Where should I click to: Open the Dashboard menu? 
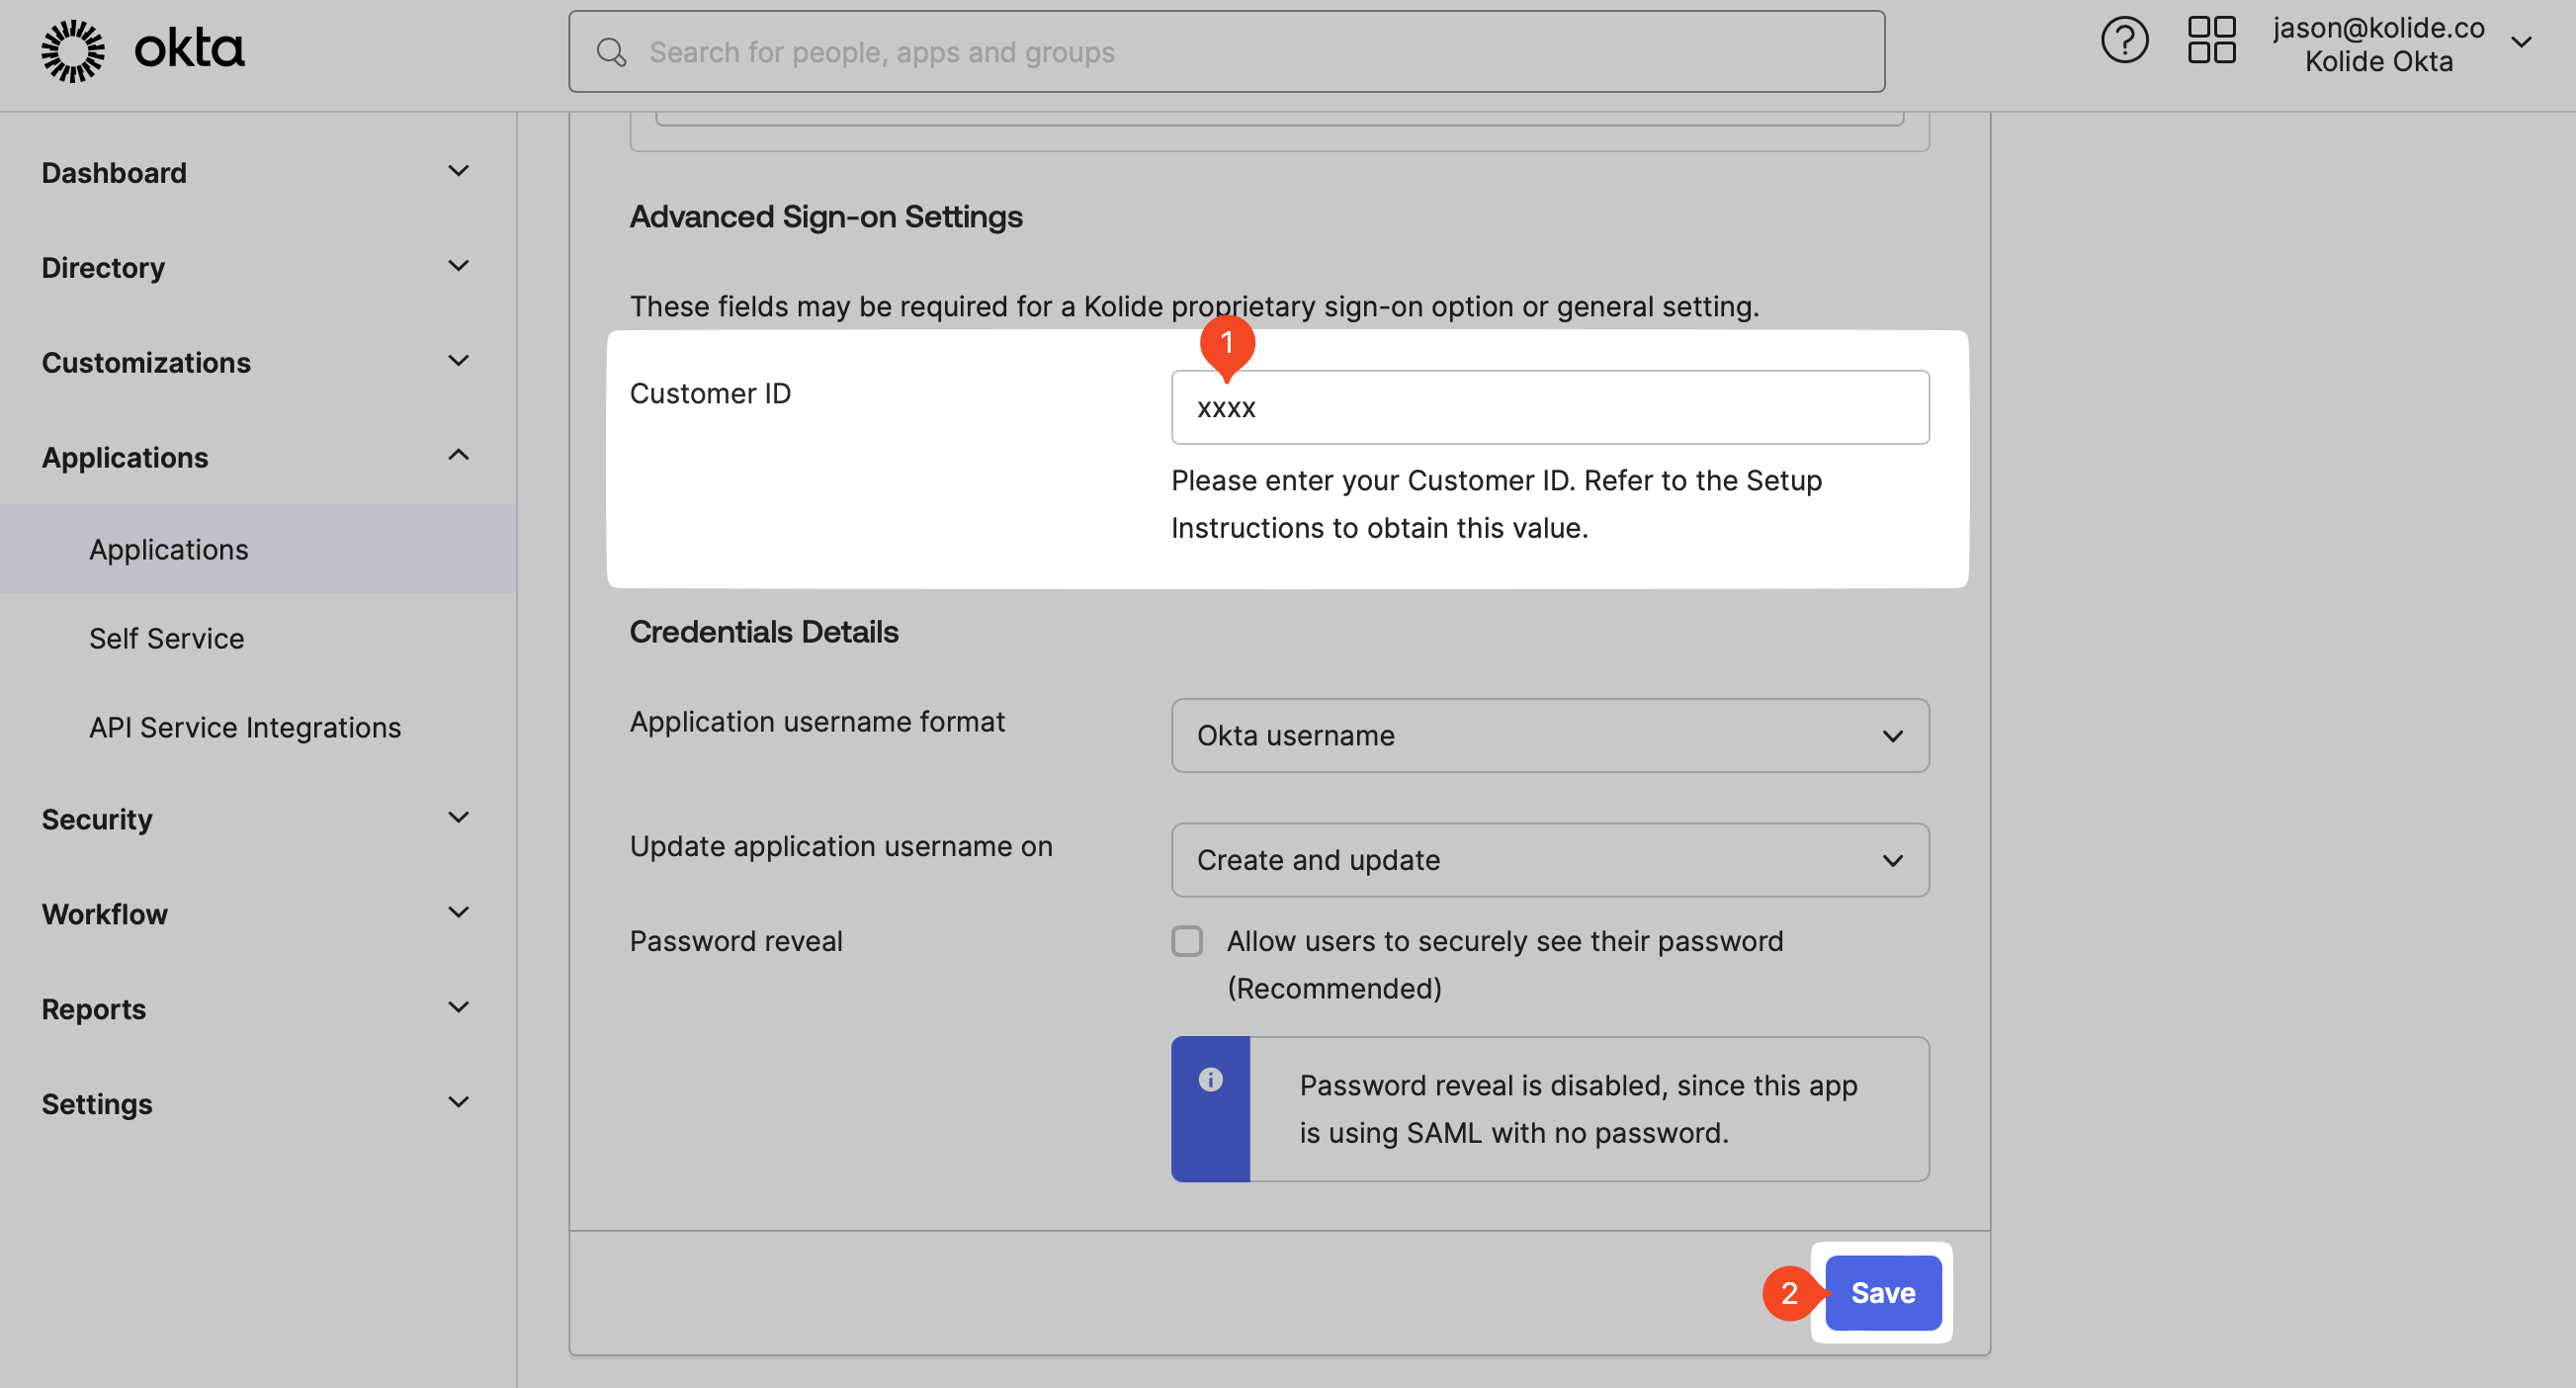[114, 173]
